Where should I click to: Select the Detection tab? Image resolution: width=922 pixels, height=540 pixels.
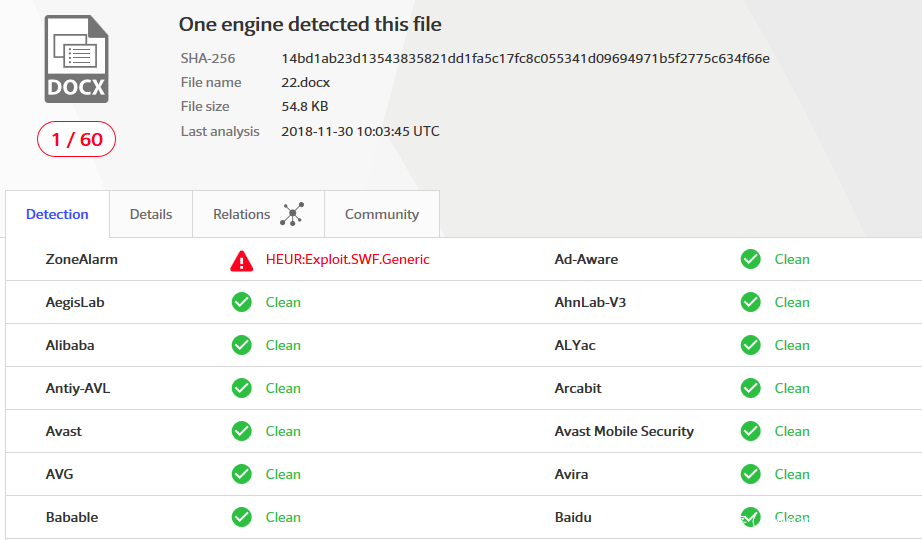coord(57,214)
